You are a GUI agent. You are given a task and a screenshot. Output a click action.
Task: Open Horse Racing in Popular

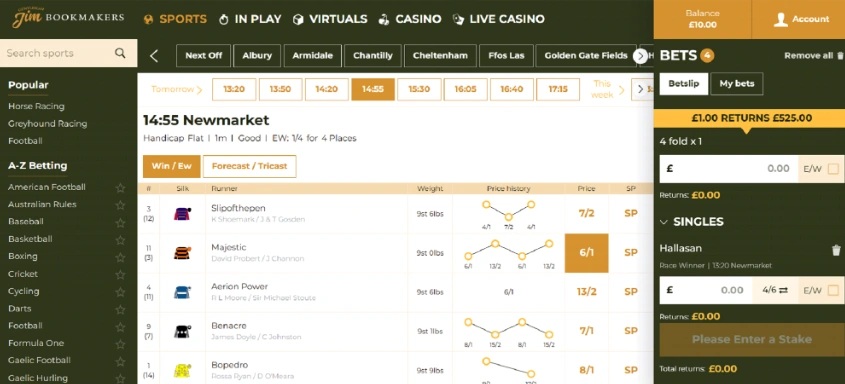coord(36,106)
